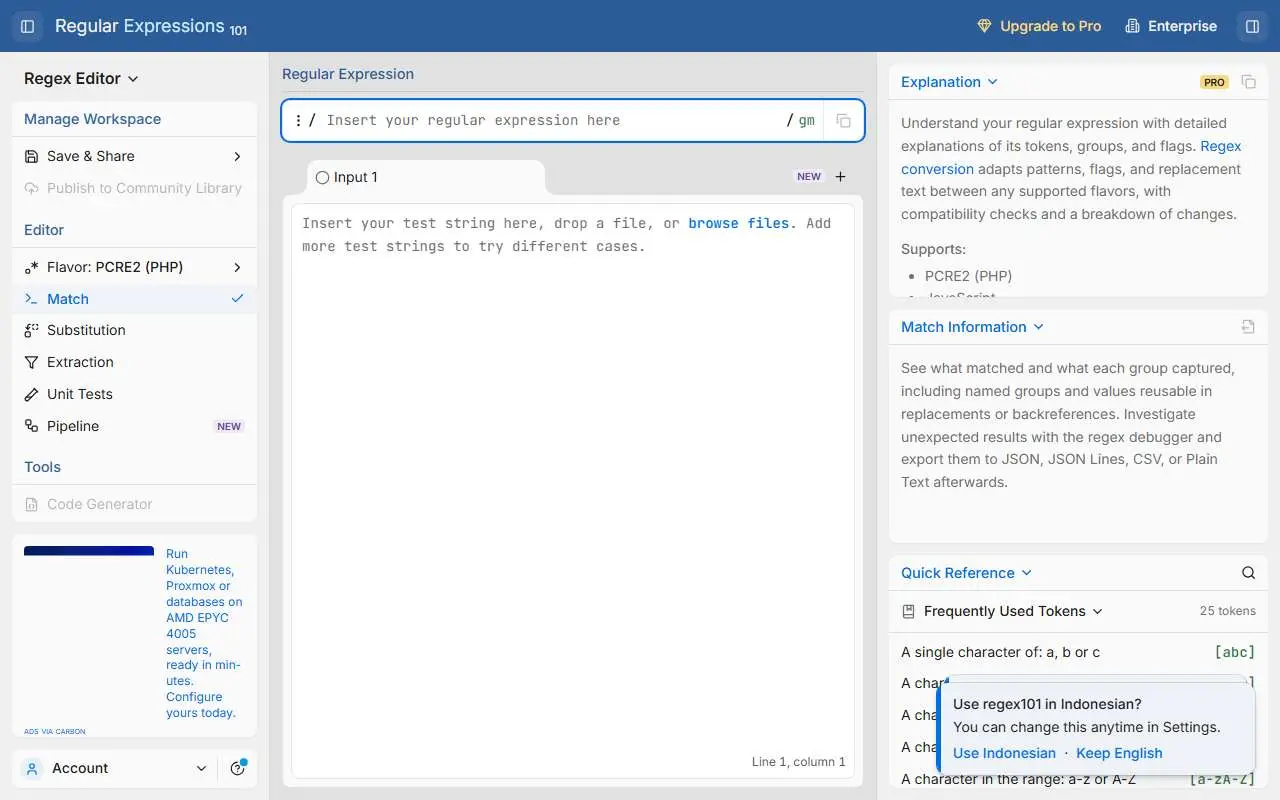Click the Enterprise building icon

[1132, 26]
